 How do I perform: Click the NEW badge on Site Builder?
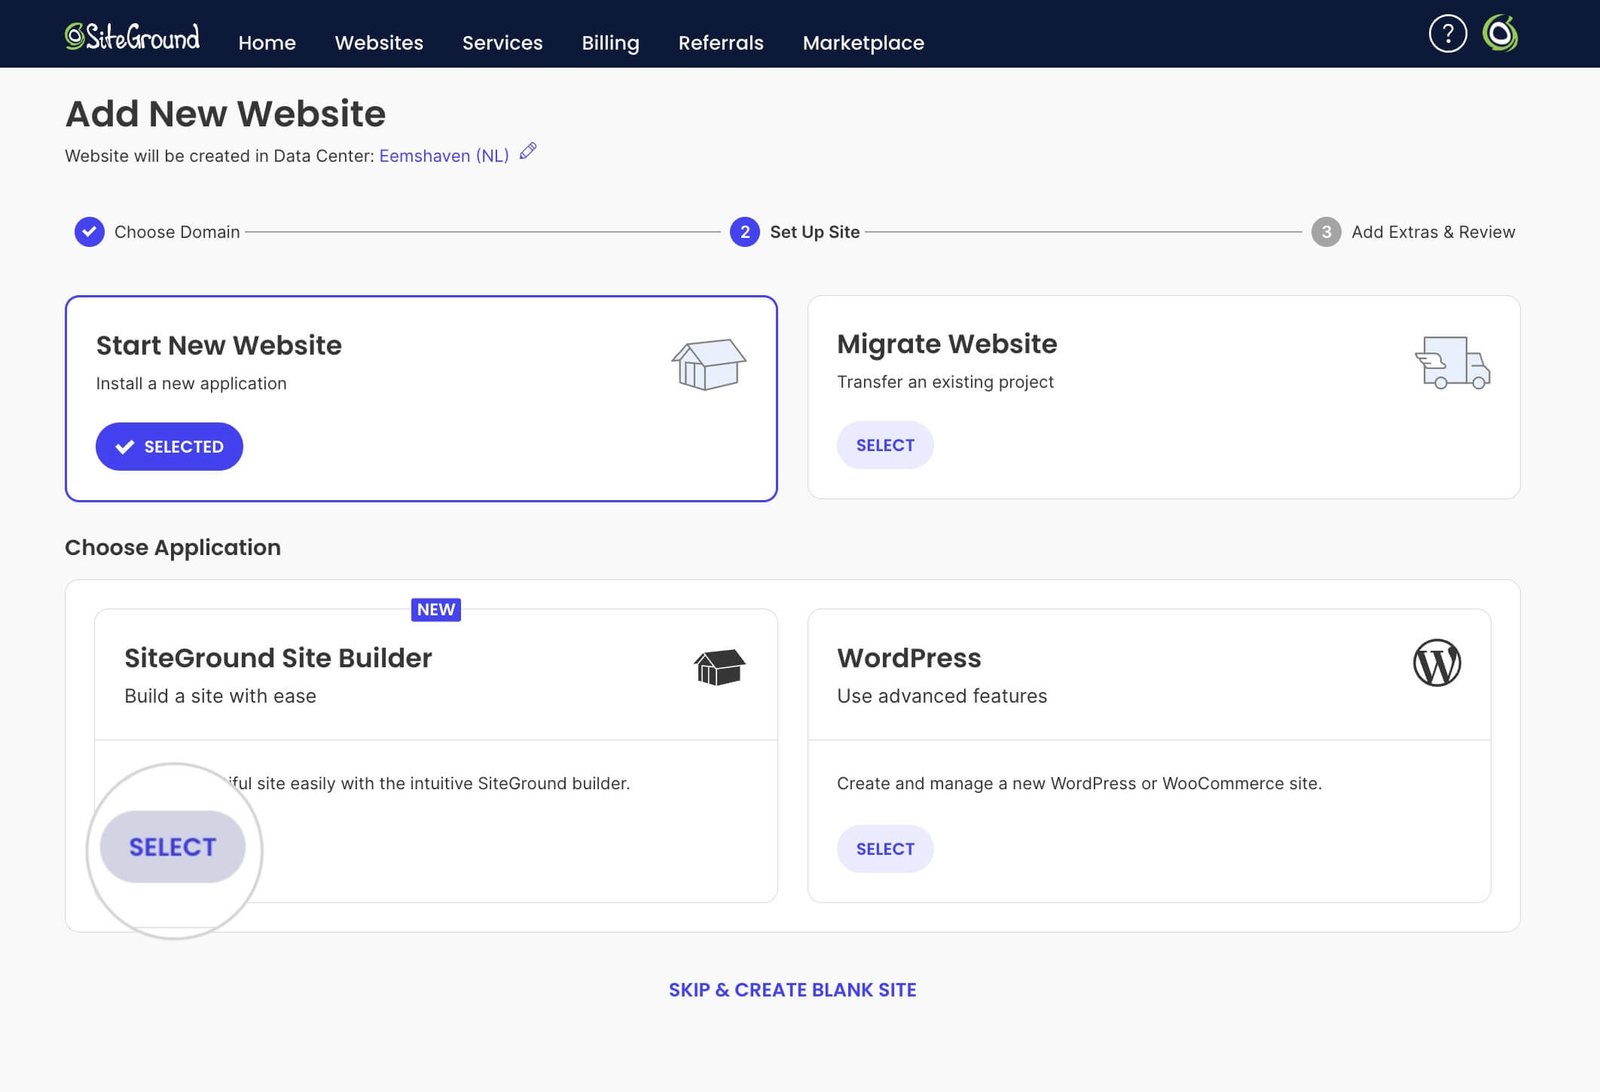point(436,610)
